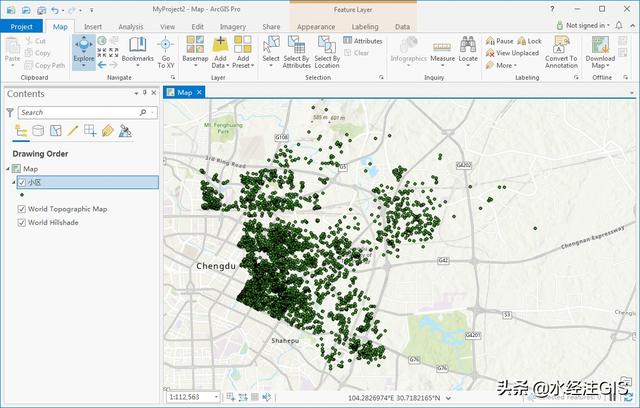The height and width of the screenshot is (408, 640).
Task: Open the Bookmarks gallery
Action: tap(138, 51)
